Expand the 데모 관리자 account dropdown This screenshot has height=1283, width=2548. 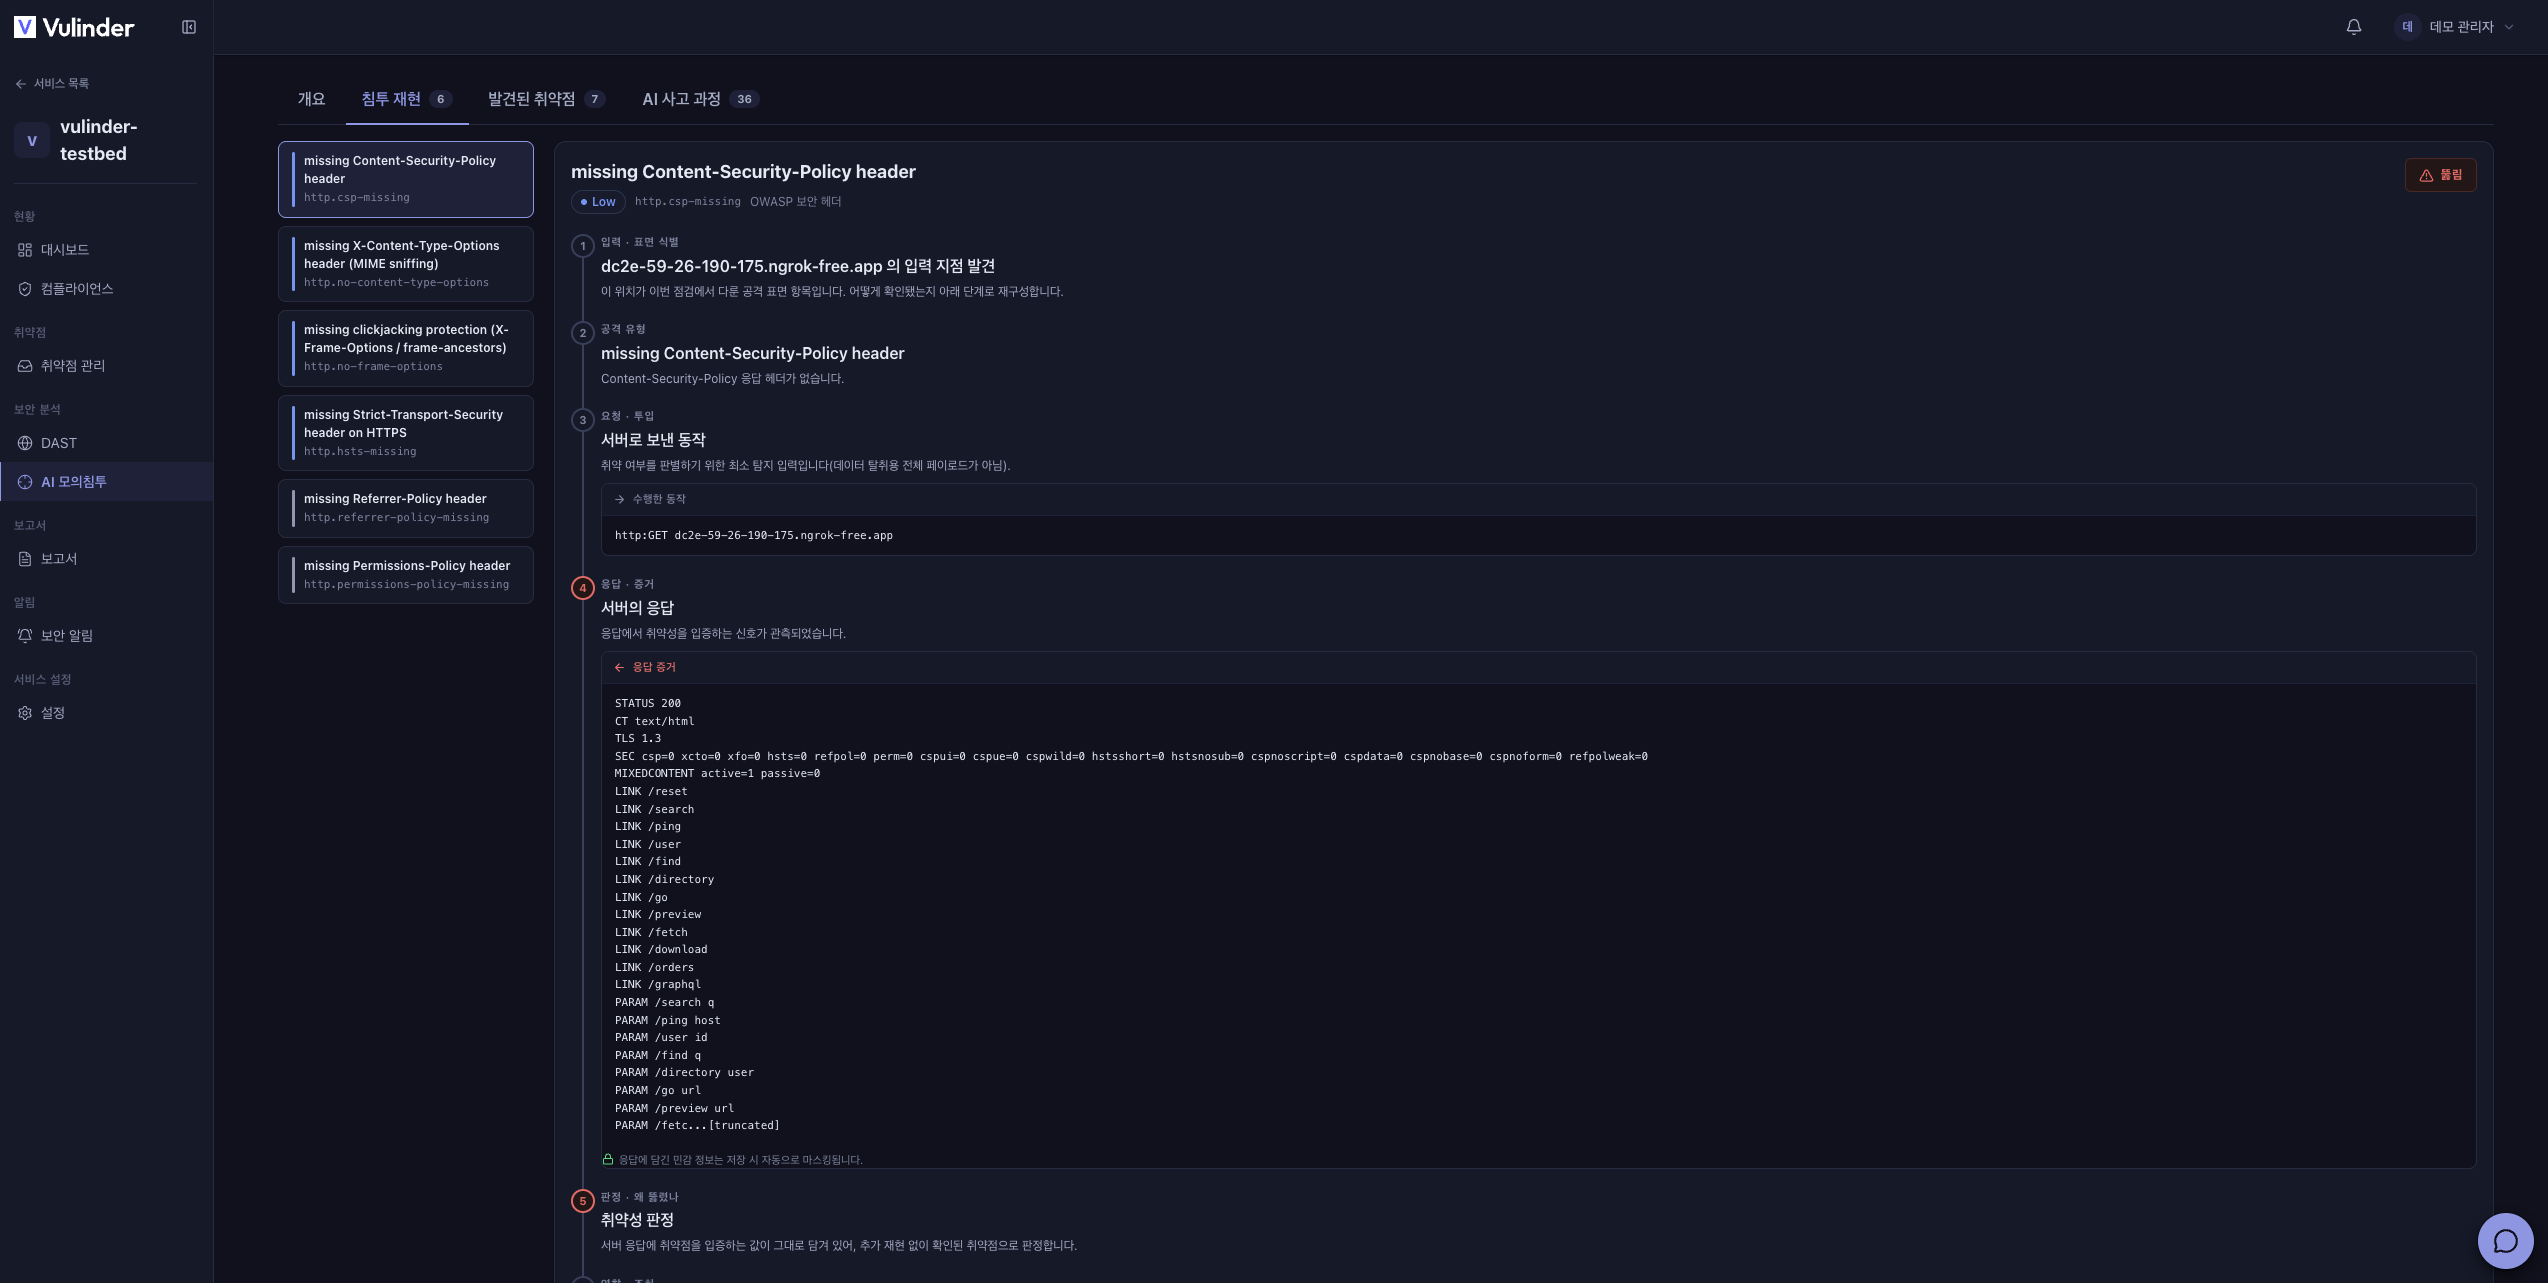pos(2456,27)
